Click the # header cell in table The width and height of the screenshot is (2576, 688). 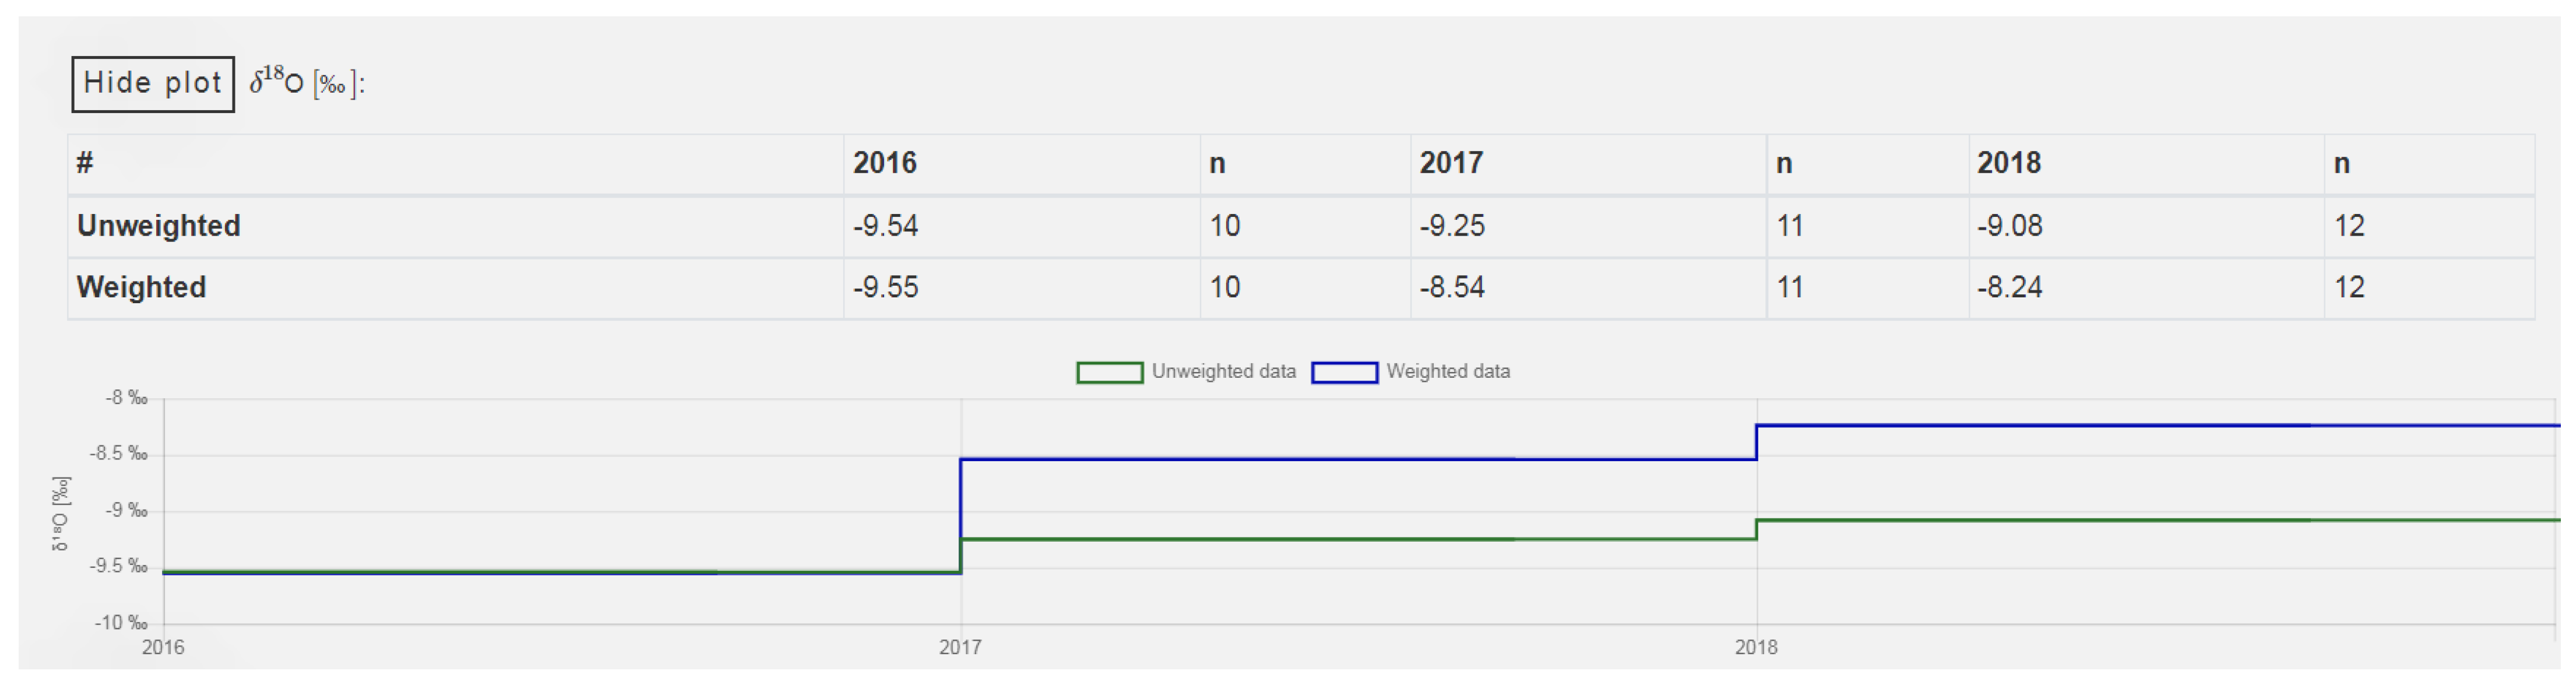(85, 164)
